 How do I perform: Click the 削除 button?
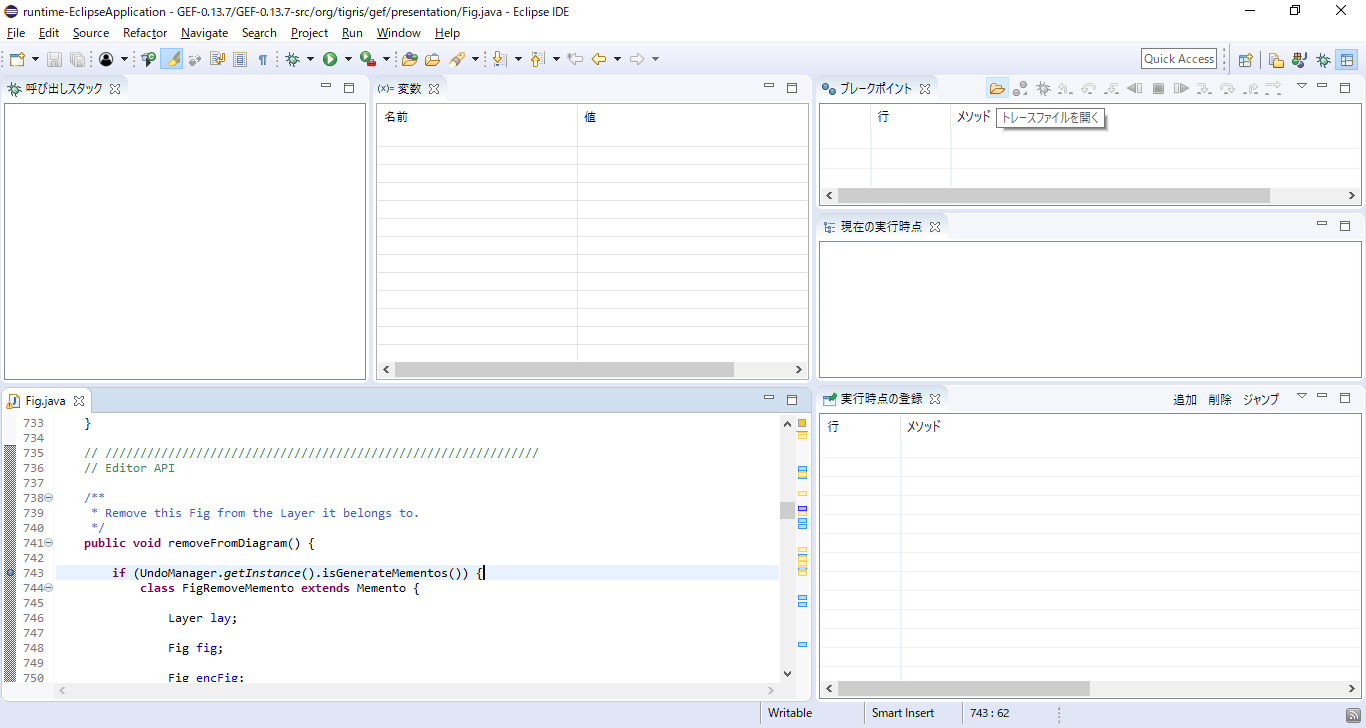coord(1220,399)
